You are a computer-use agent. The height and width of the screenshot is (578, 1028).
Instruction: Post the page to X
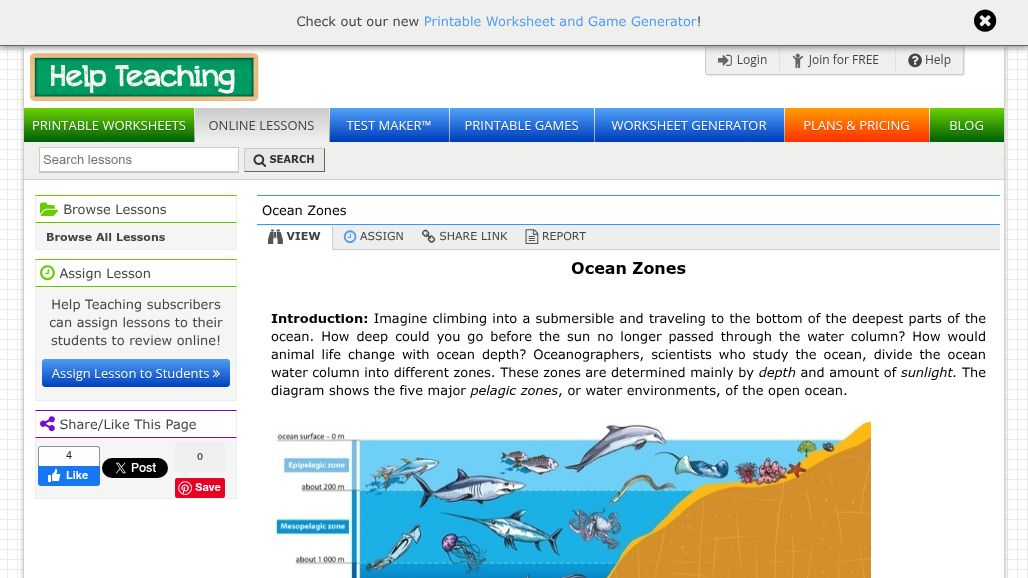click(x=134, y=467)
